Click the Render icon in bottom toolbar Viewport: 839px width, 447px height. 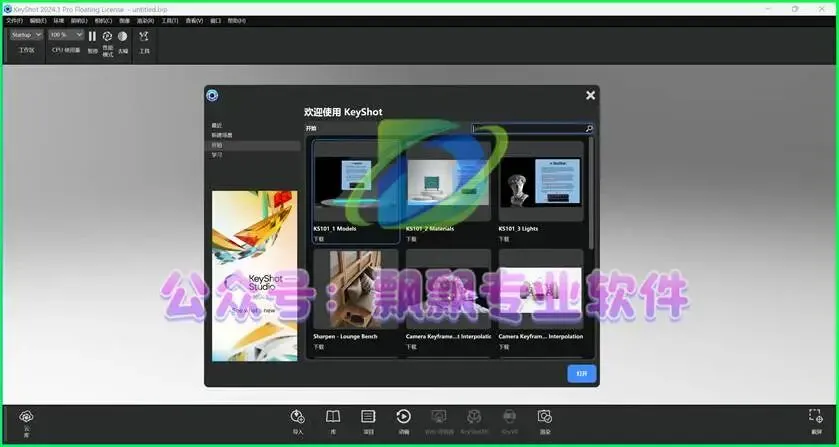pyautogui.click(x=545, y=416)
